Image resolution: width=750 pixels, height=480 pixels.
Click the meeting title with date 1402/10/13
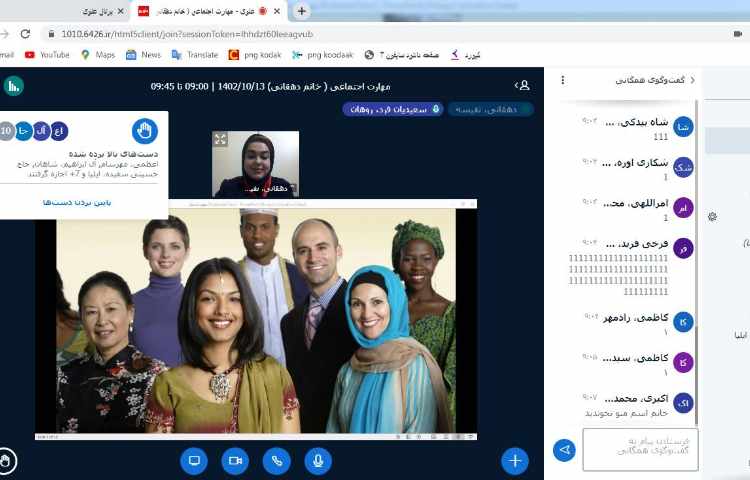click(x=270, y=87)
